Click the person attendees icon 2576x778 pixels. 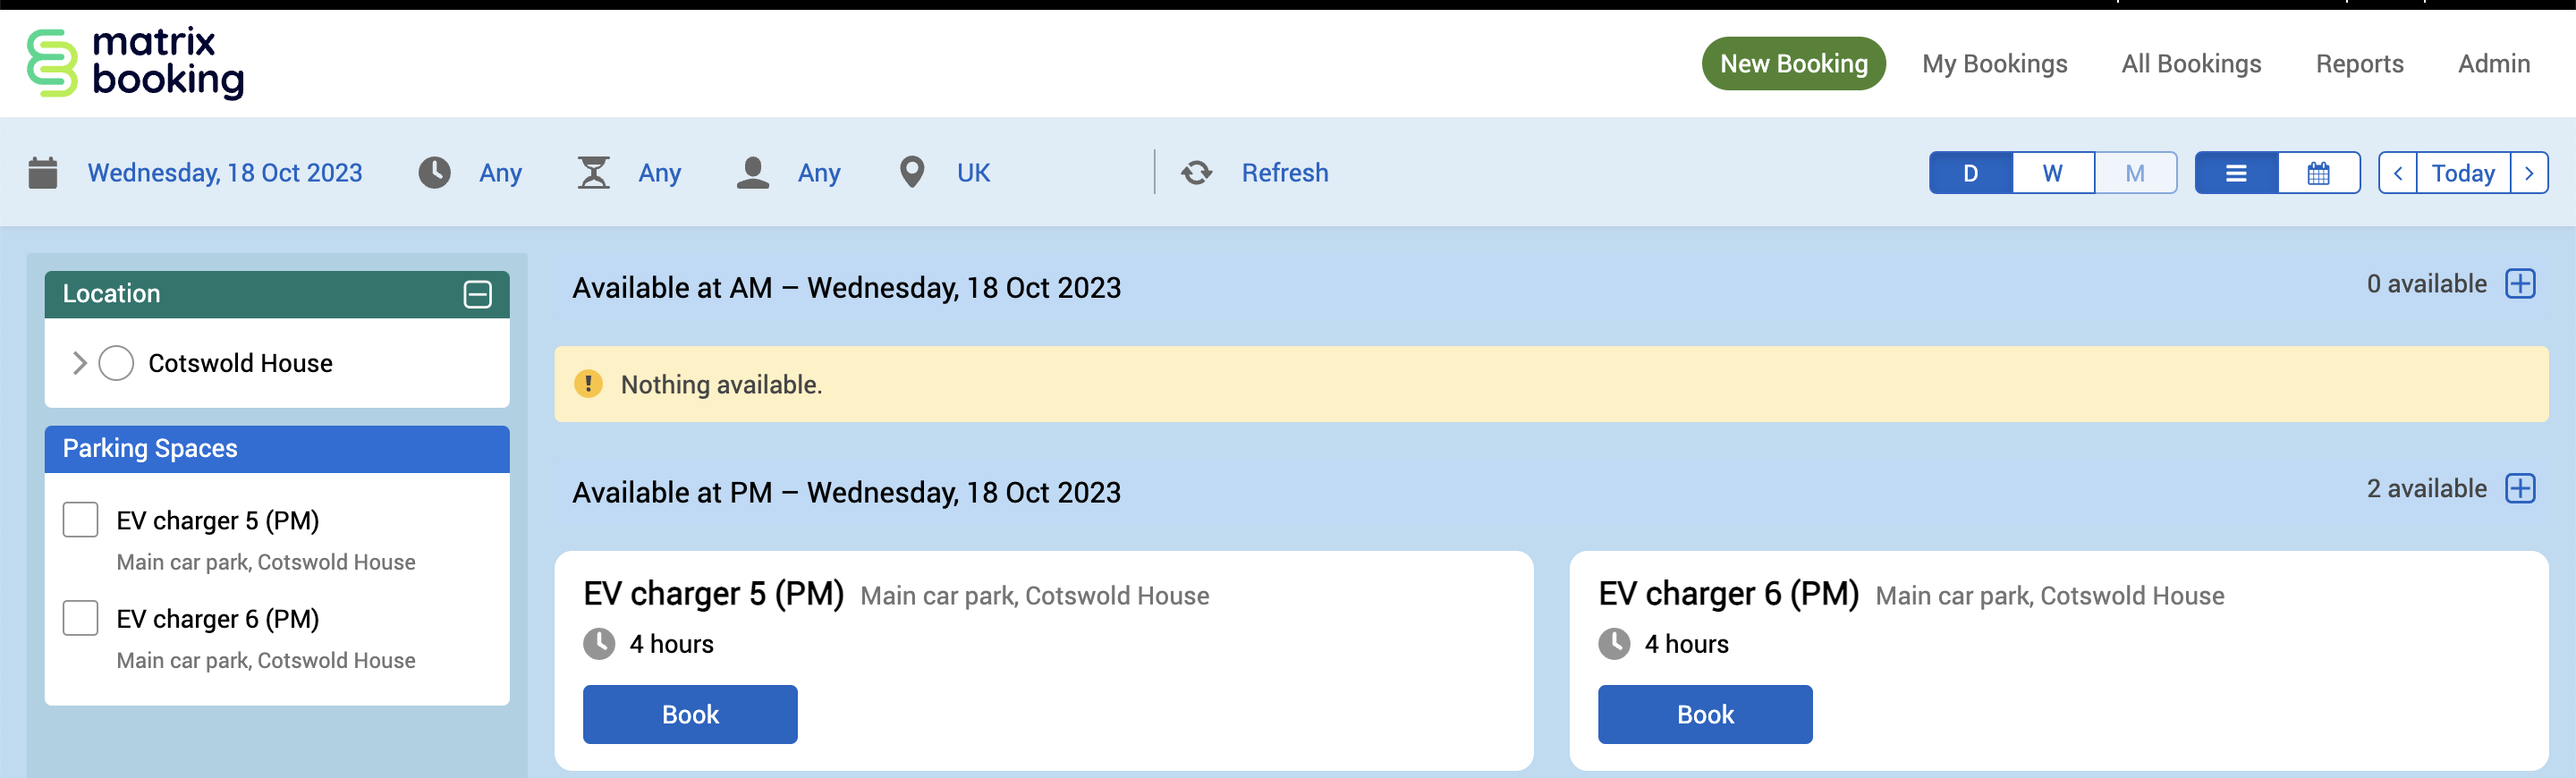(753, 173)
